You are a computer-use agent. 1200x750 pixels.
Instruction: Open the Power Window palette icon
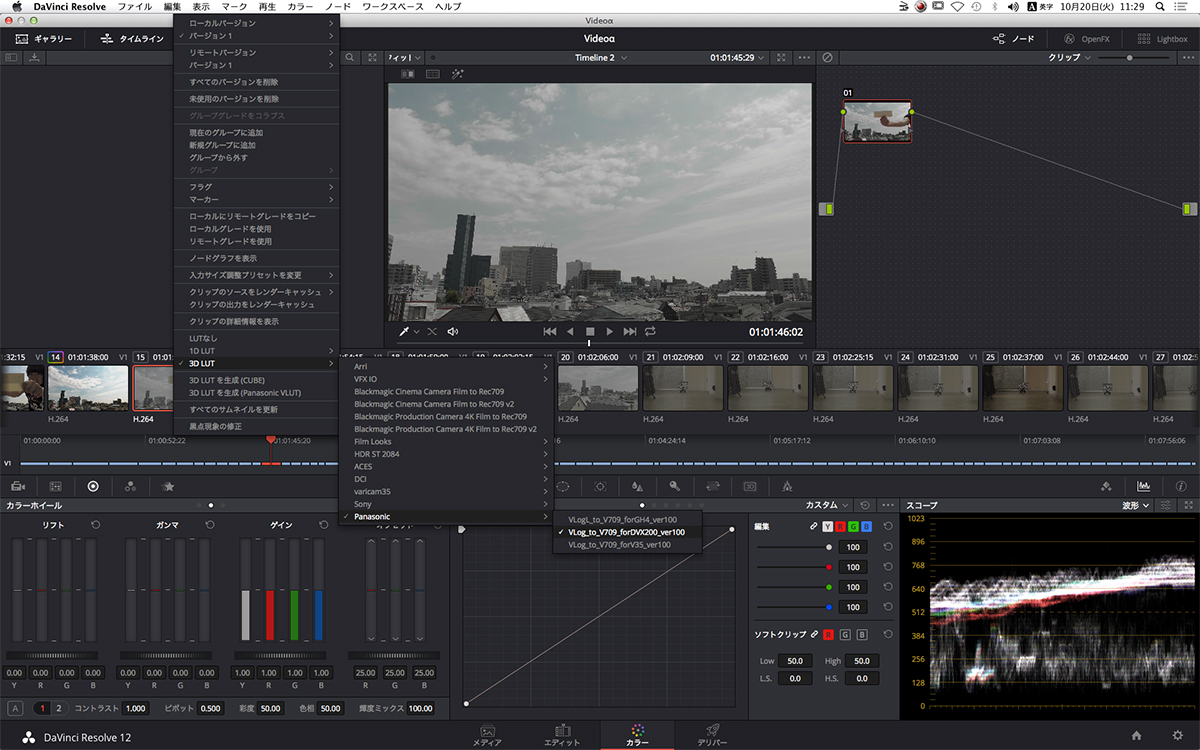point(563,486)
